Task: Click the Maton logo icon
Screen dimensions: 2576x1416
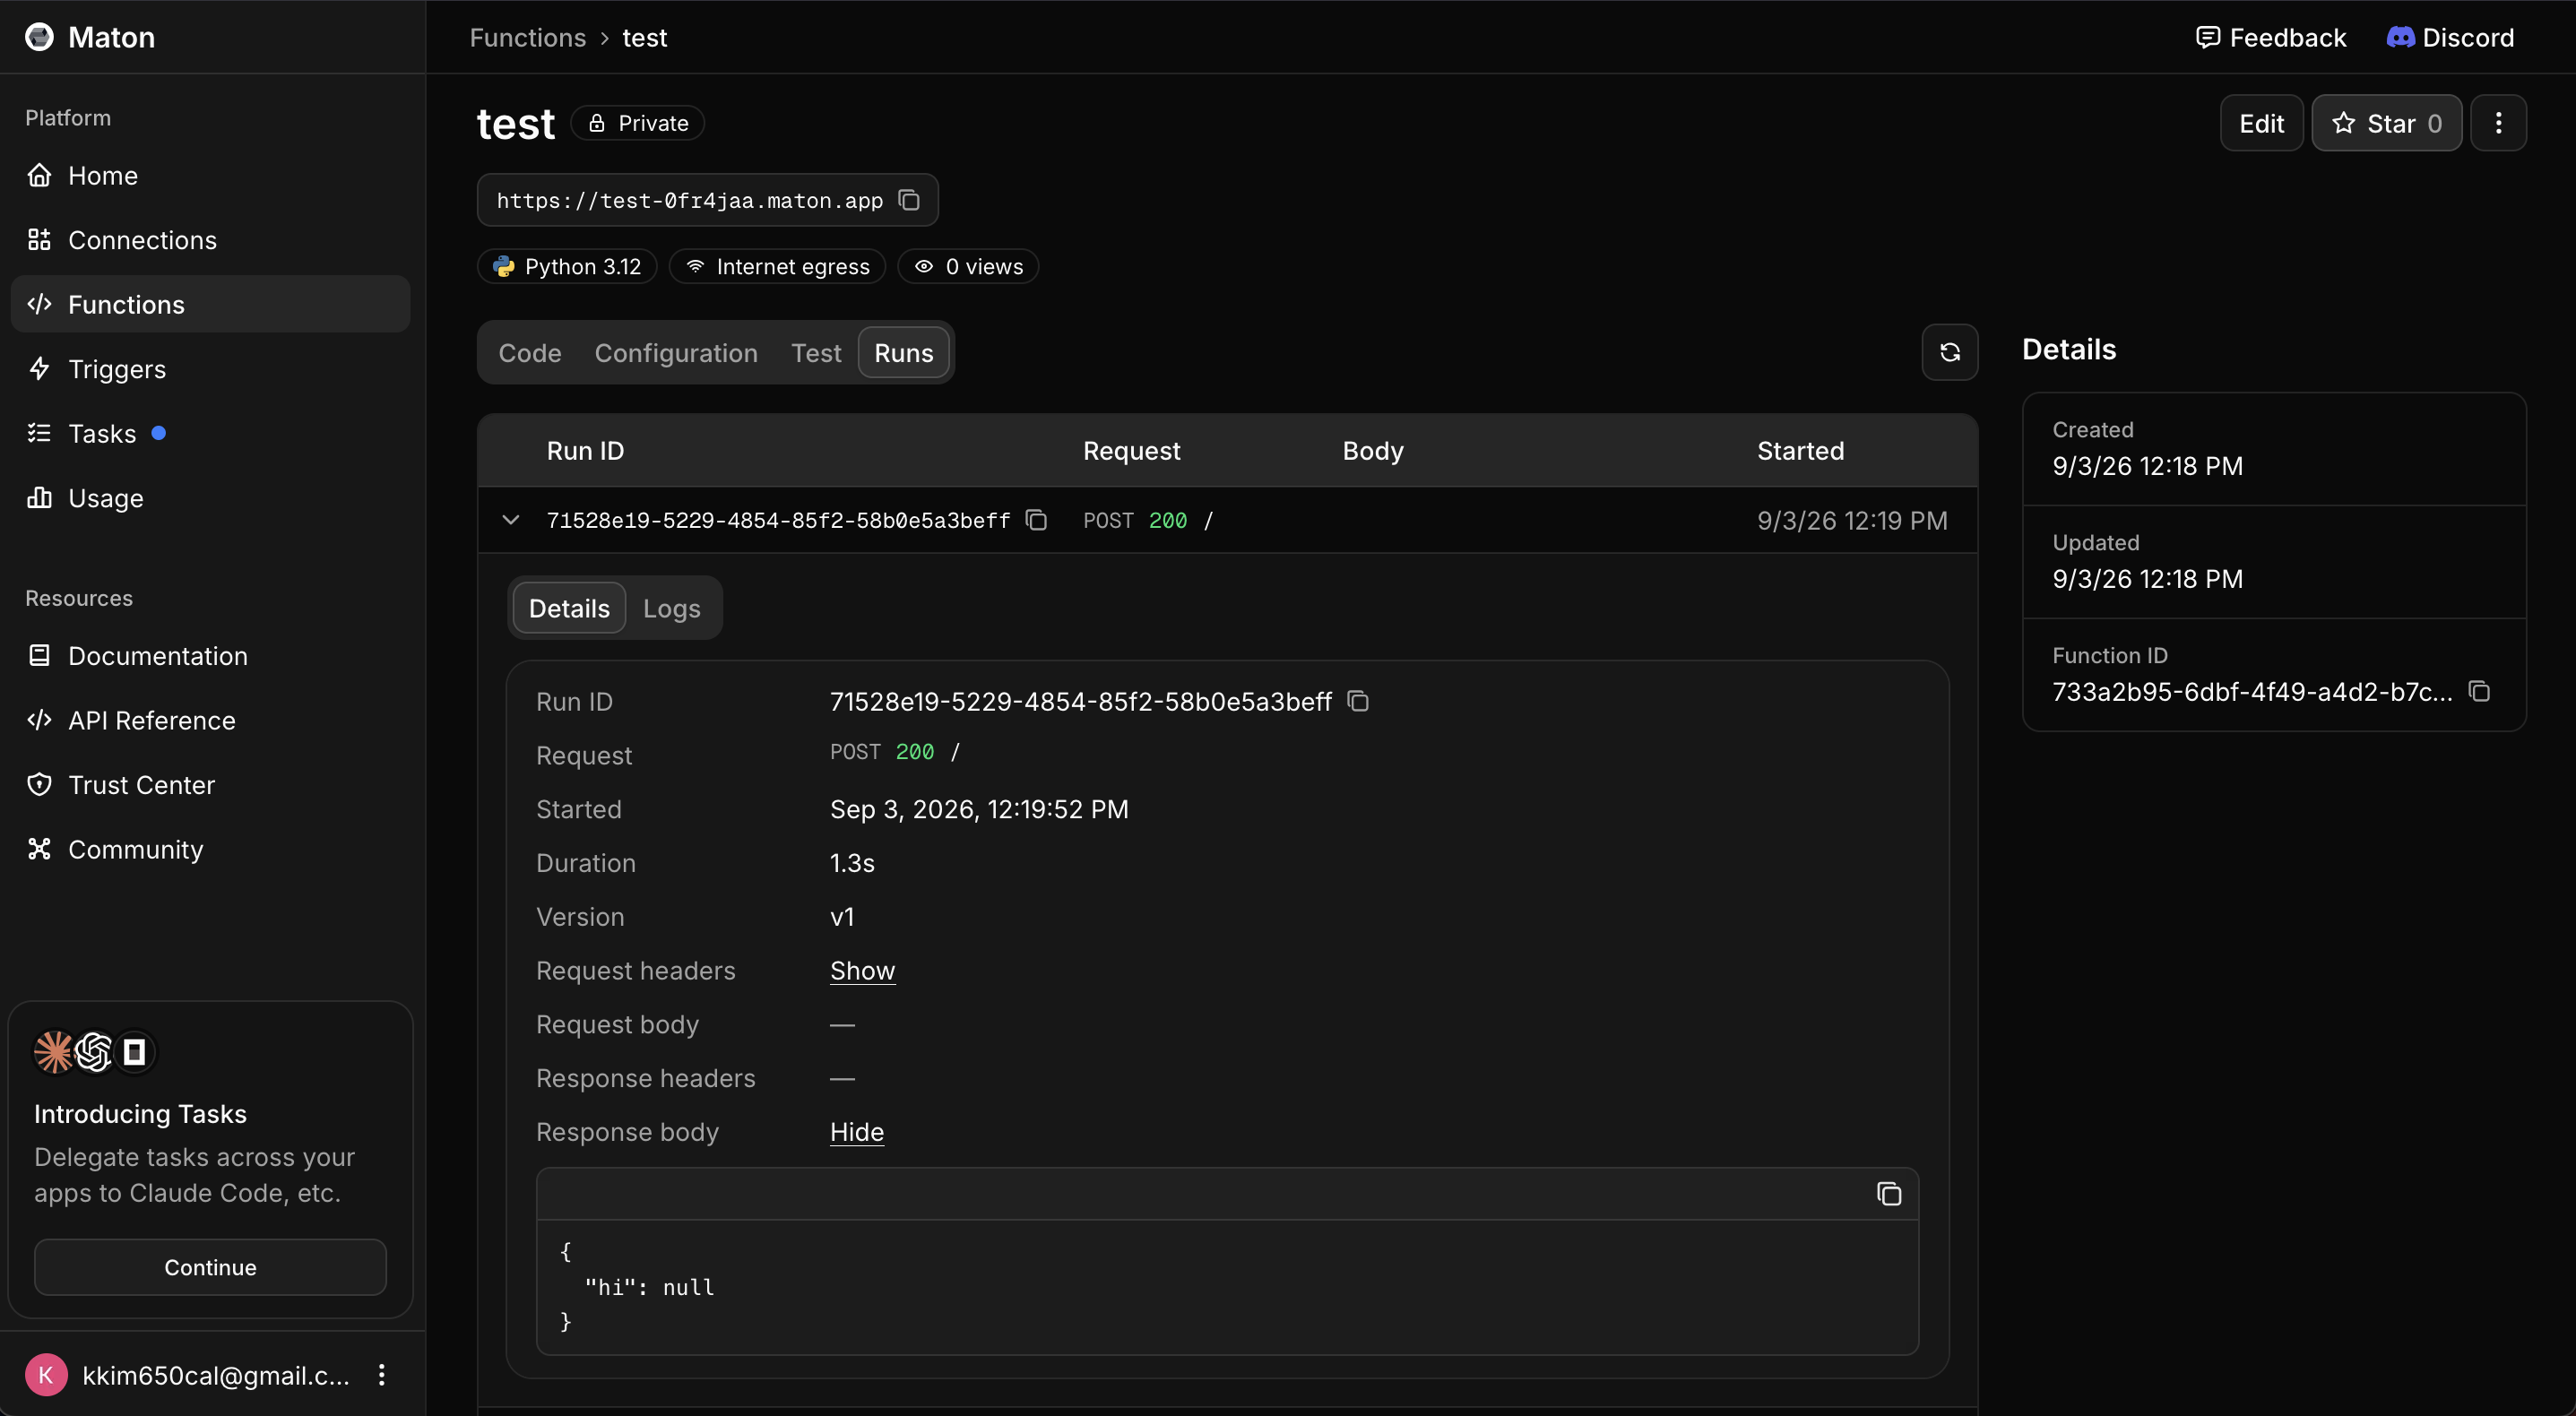Action: [x=39, y=37]
